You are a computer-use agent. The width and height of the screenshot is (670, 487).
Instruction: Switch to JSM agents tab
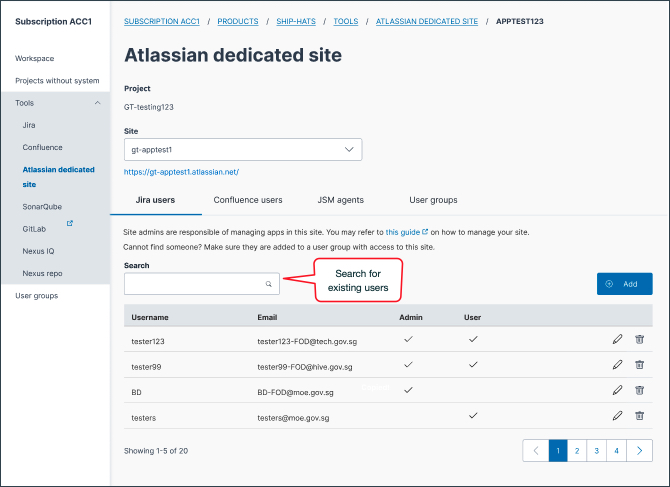click(x=341, y=200)
